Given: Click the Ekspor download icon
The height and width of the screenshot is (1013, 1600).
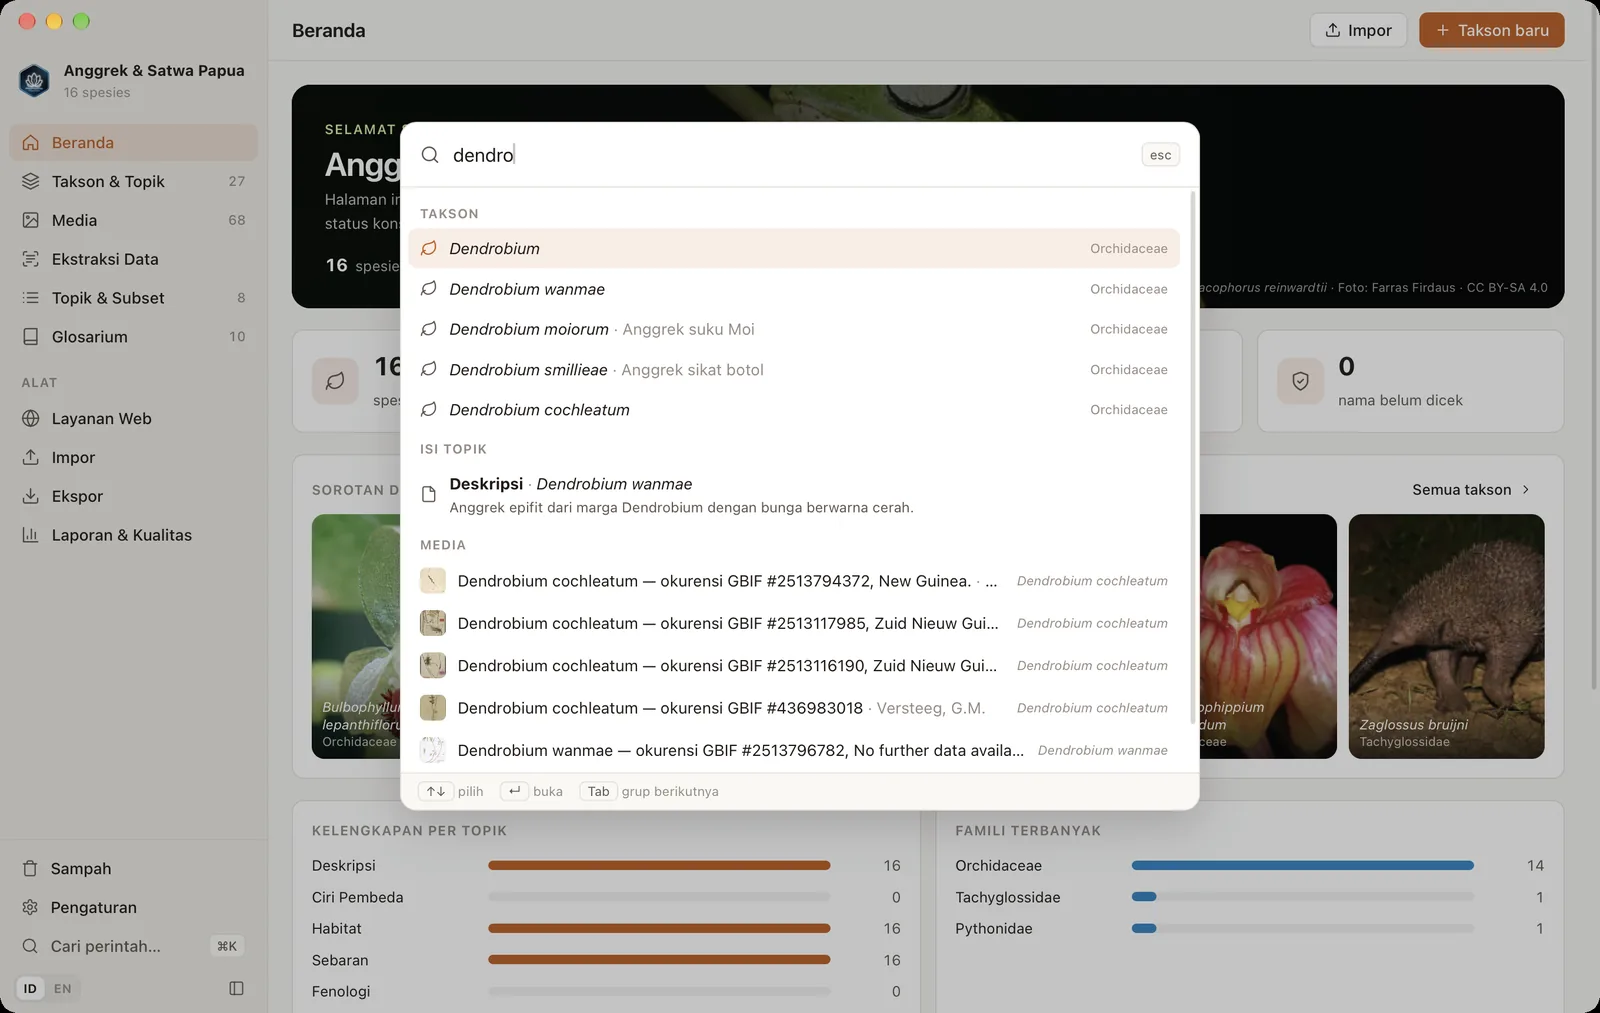Looking at the screenshot, I should click(31, 496).
